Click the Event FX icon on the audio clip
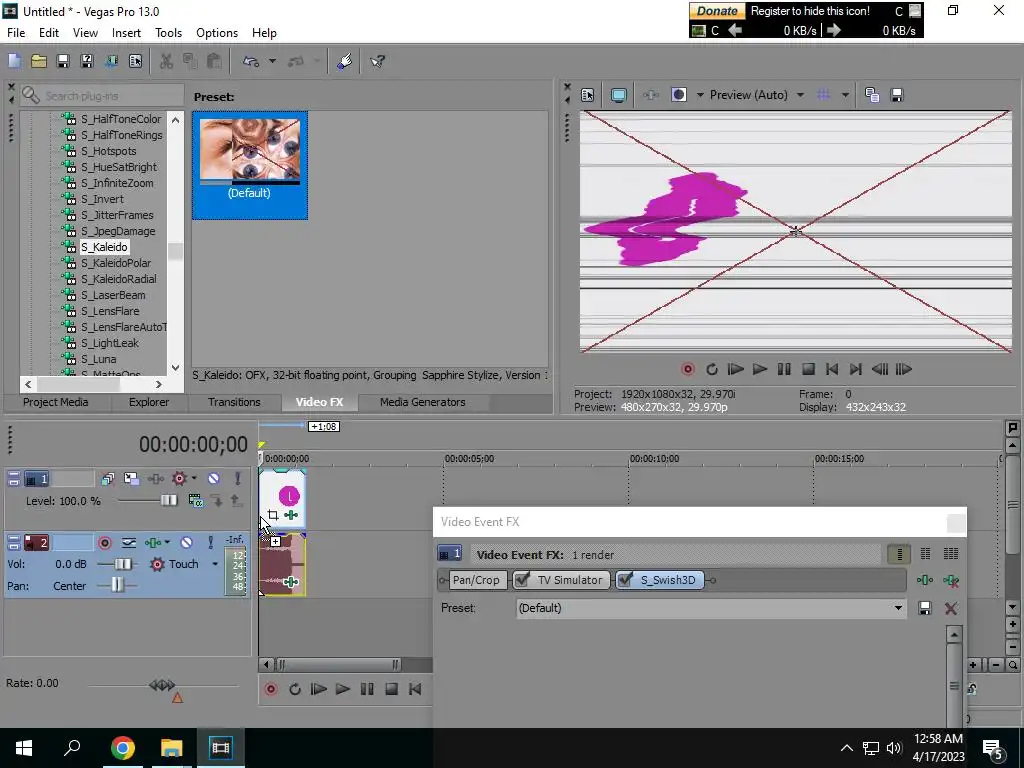The height and width of the screenshot is (768, 1024). tap(291, 581)
